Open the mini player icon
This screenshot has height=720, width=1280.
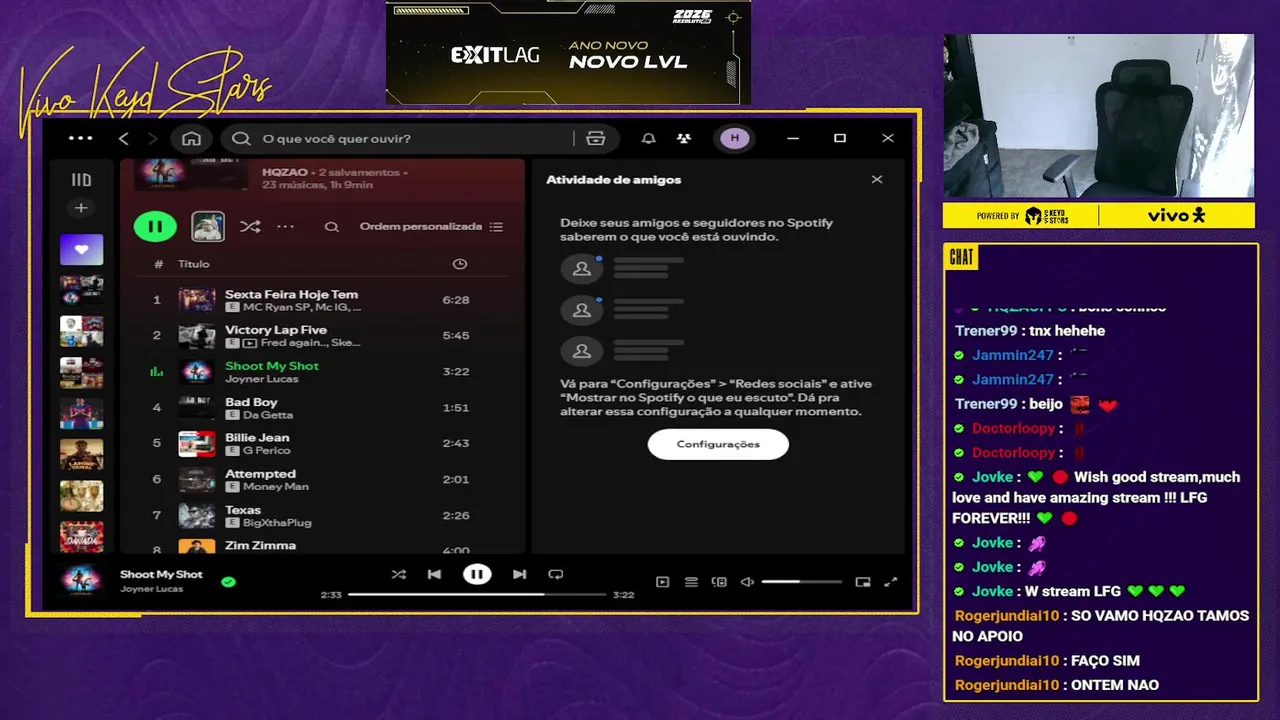click(863, 582)
